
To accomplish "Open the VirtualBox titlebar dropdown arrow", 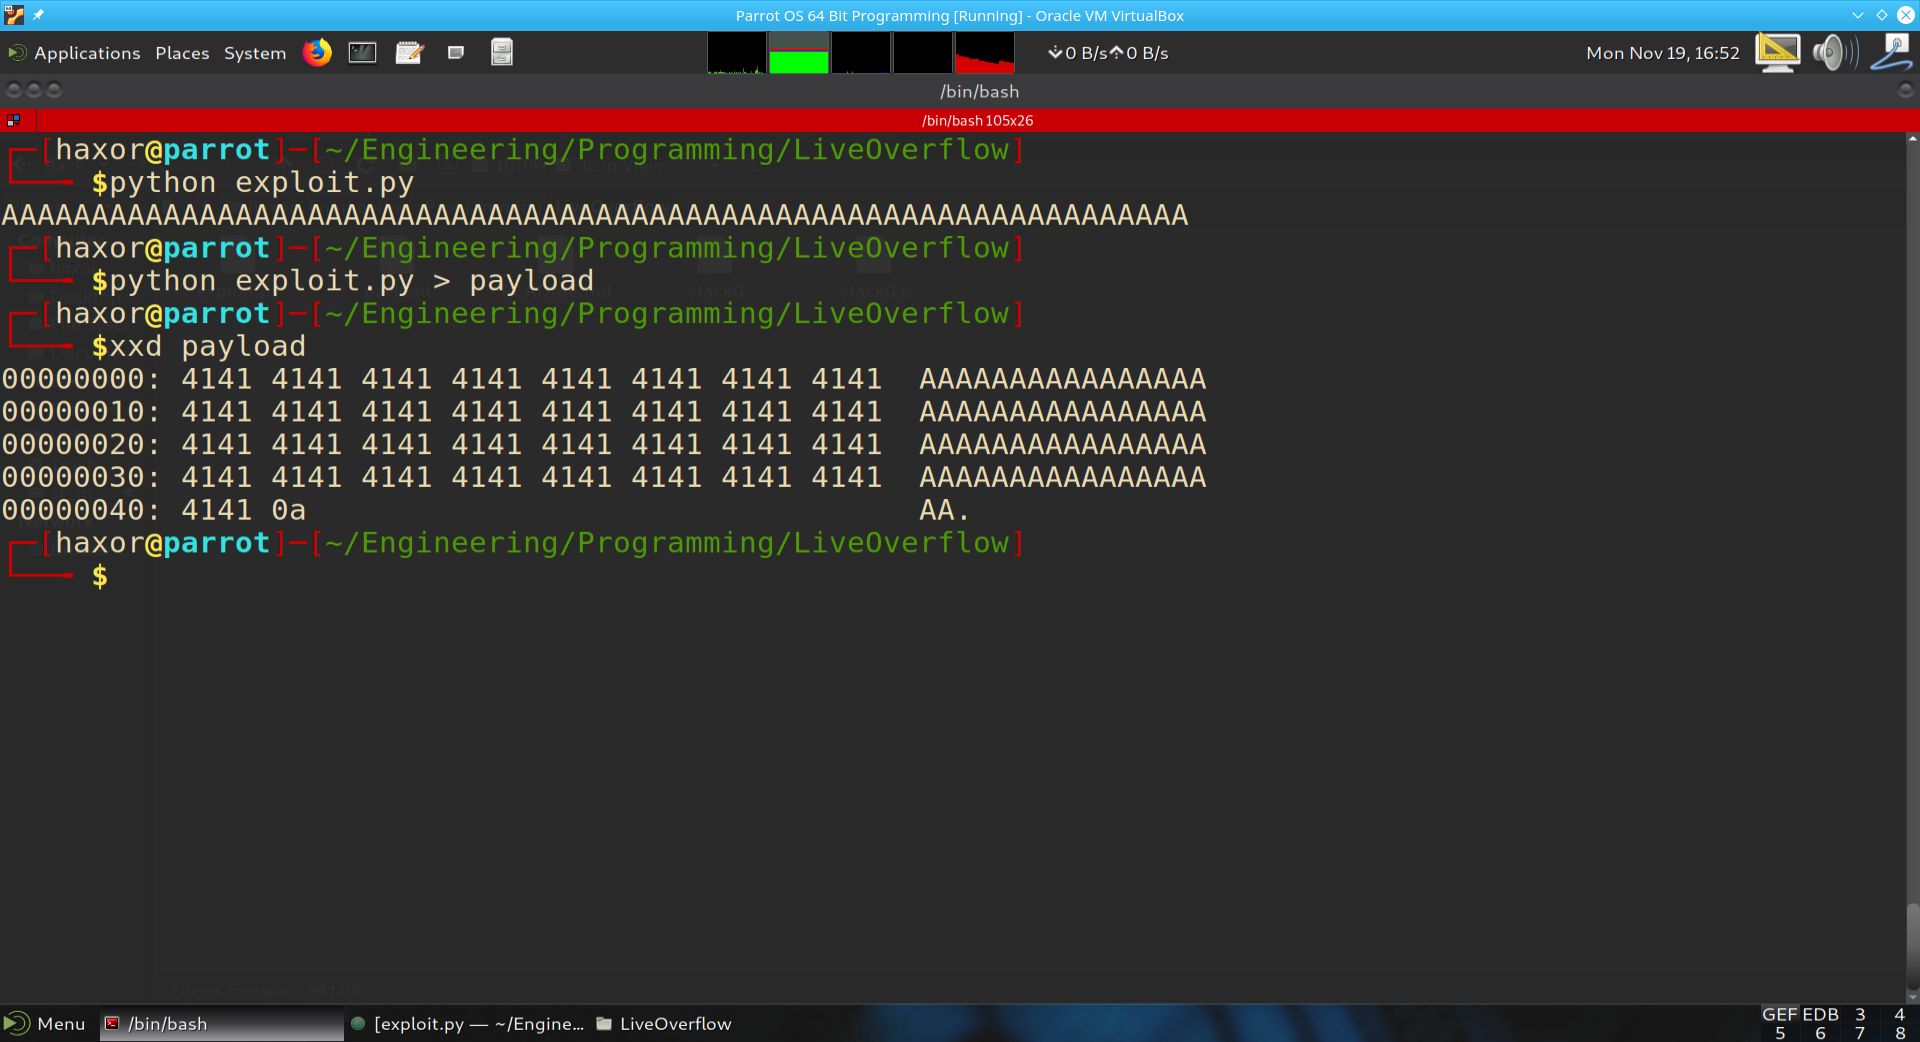I will [x=1857, y=15].
